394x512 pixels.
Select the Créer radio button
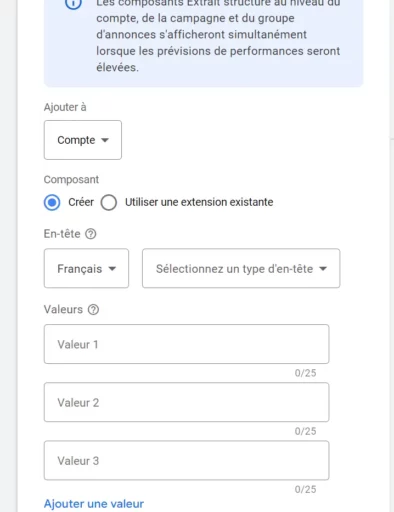[x=52, y=202]
